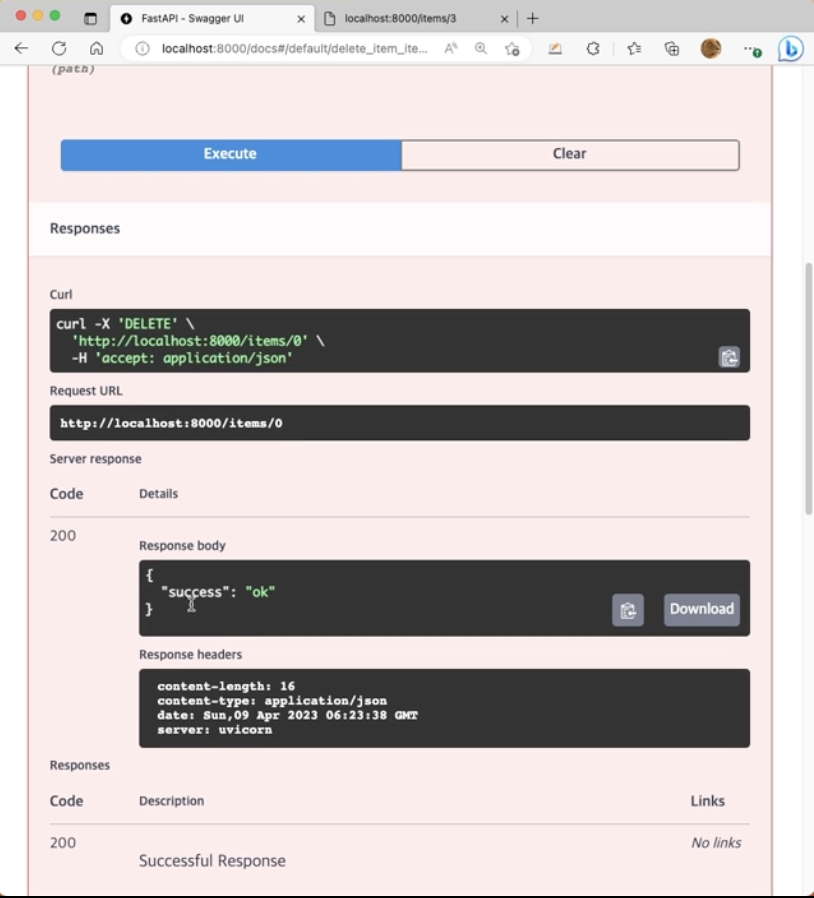This screenshot has width=814, height=898.
Task: Open the Favorites list icon
Action: [634, 49]
